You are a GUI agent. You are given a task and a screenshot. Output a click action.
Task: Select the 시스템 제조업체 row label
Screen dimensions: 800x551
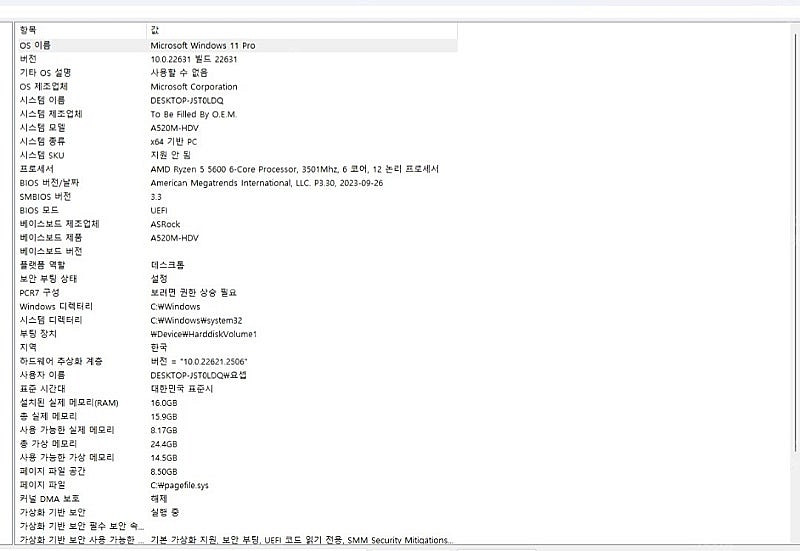coord(51,114)
